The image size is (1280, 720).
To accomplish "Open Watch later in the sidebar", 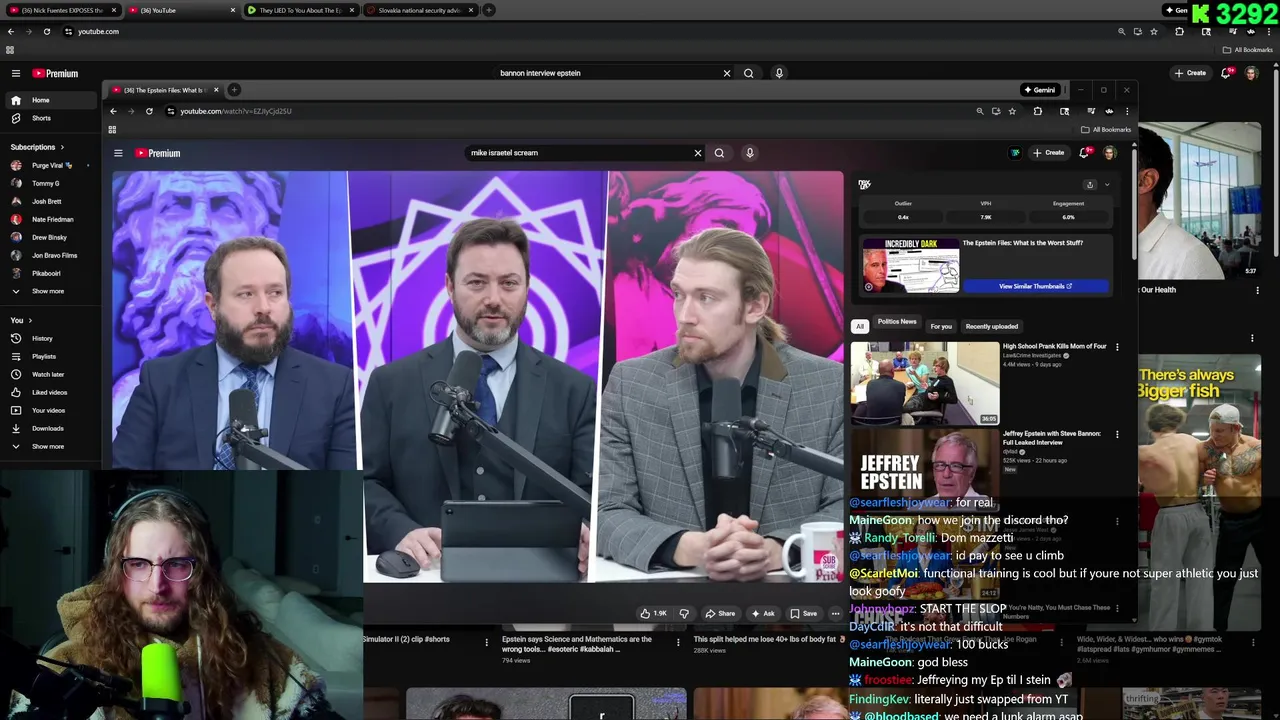I will [x=50, y=374].
